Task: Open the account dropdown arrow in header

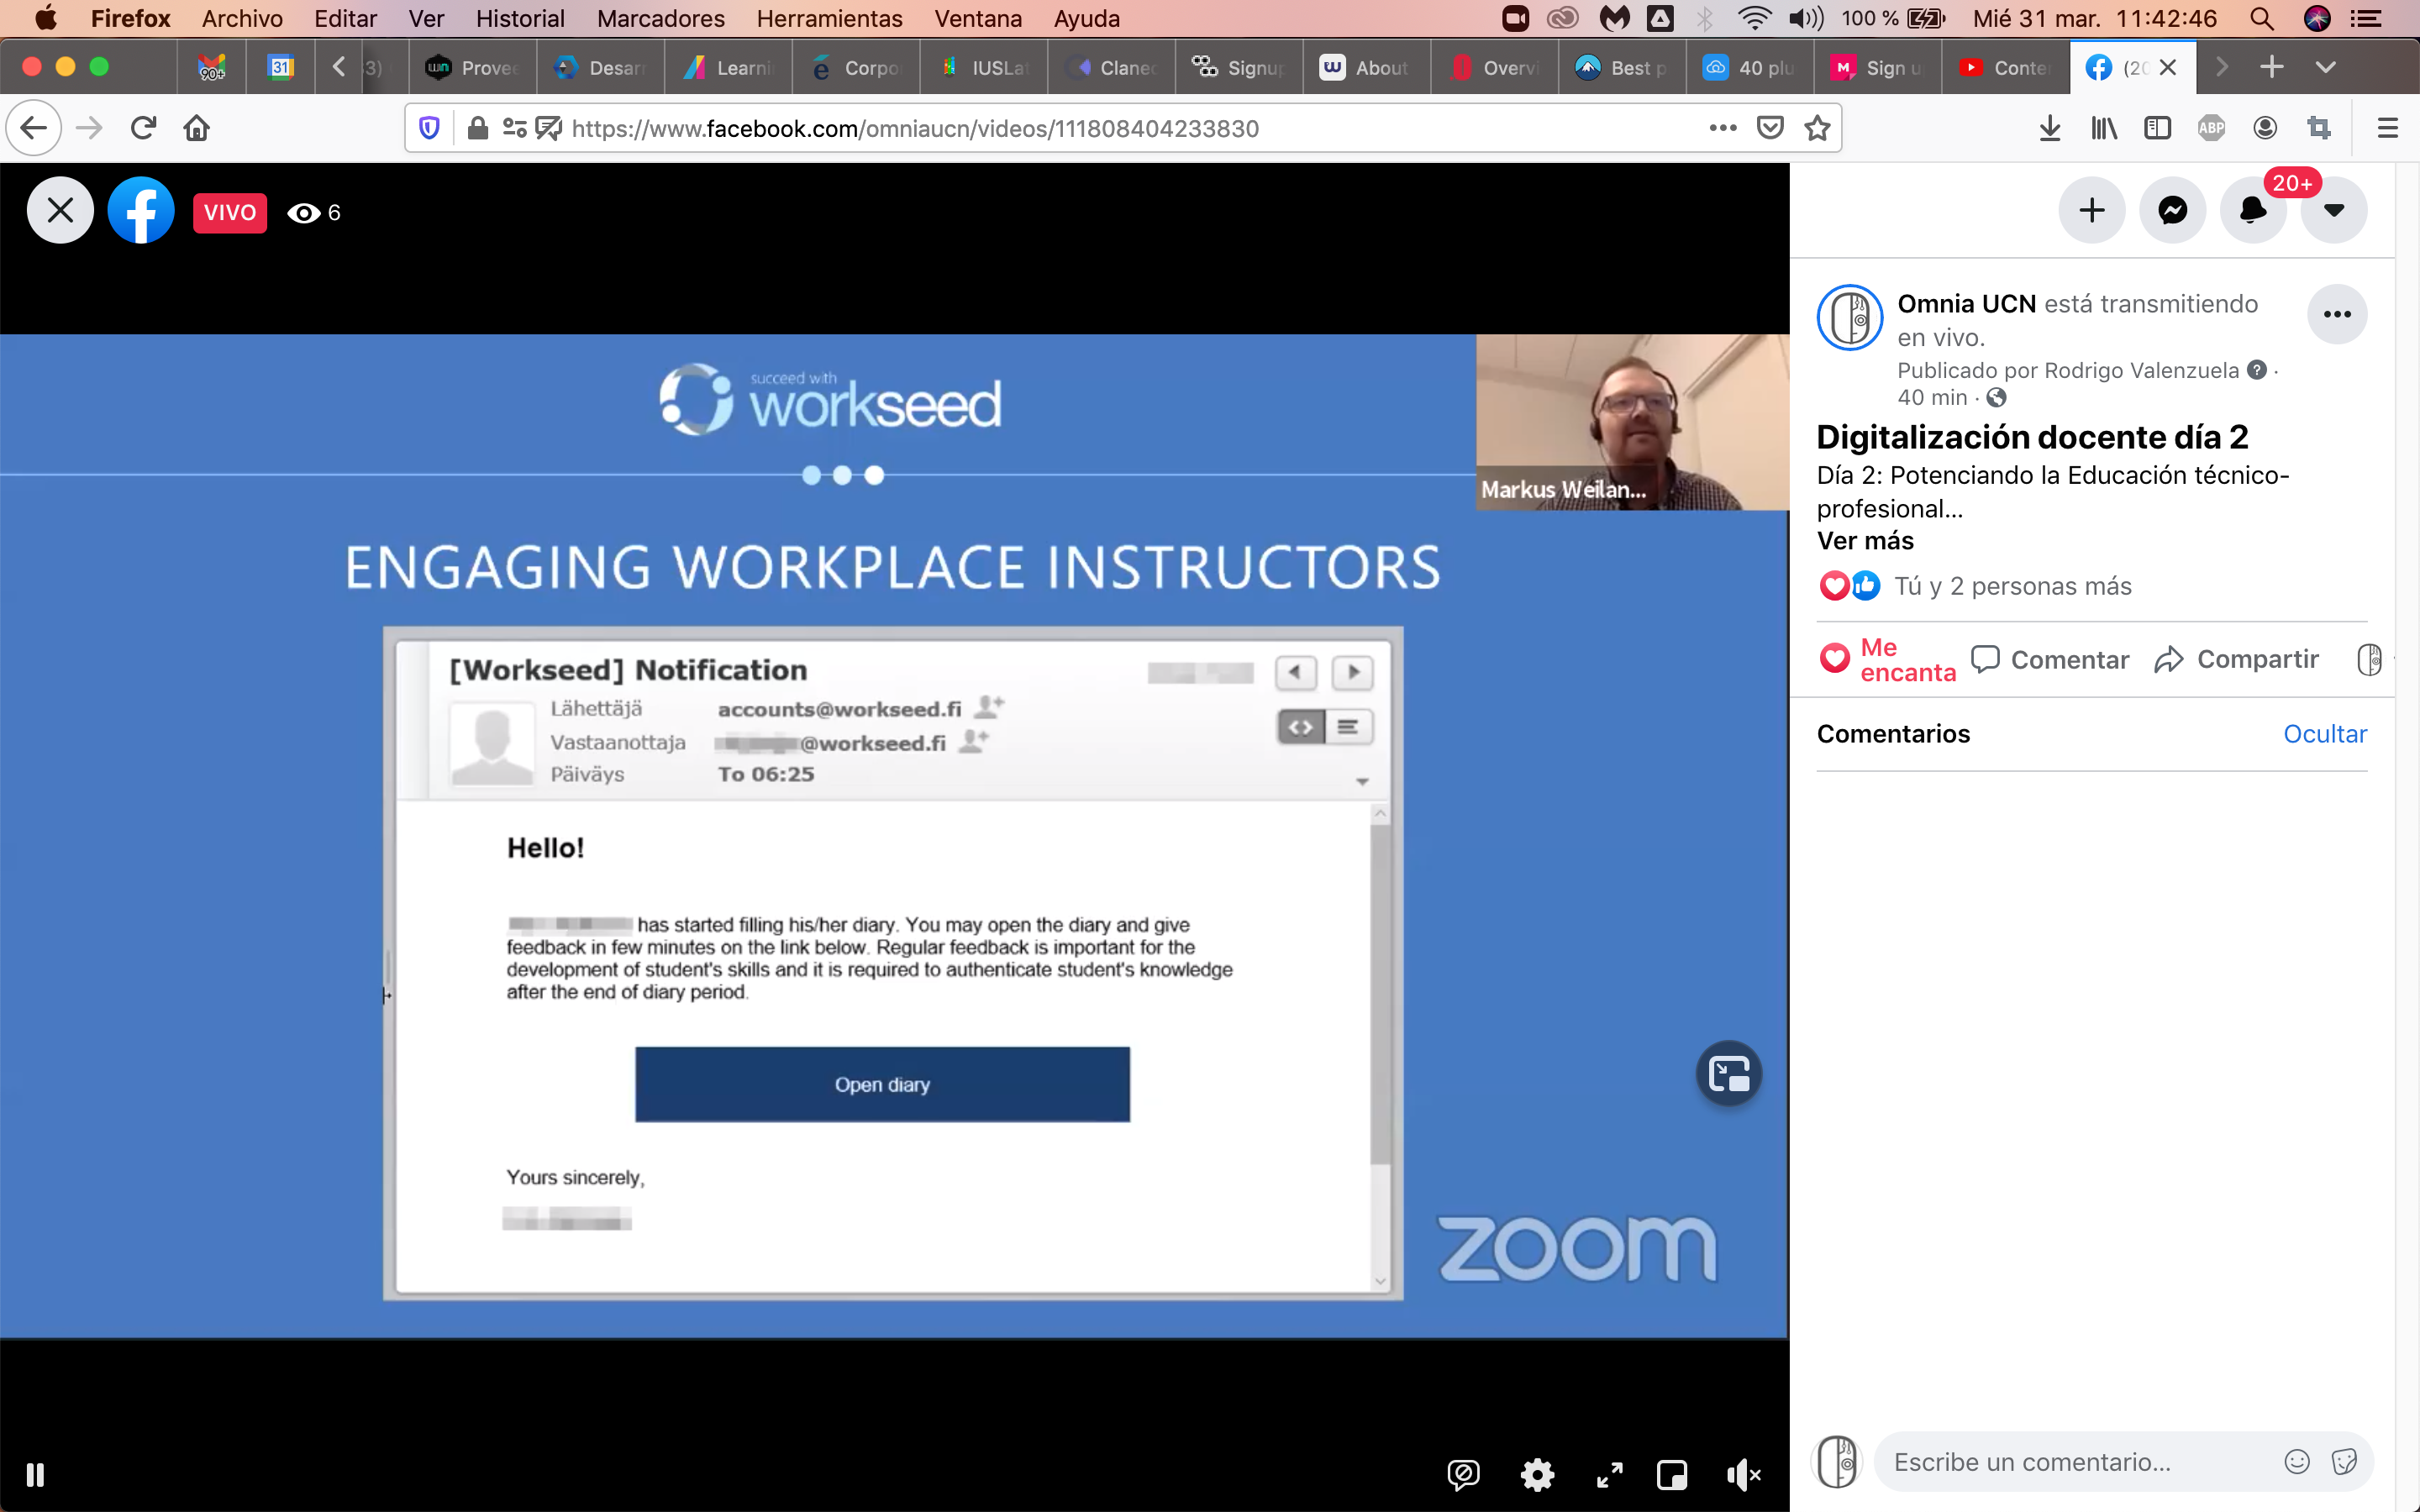Action: point(2333,210)
